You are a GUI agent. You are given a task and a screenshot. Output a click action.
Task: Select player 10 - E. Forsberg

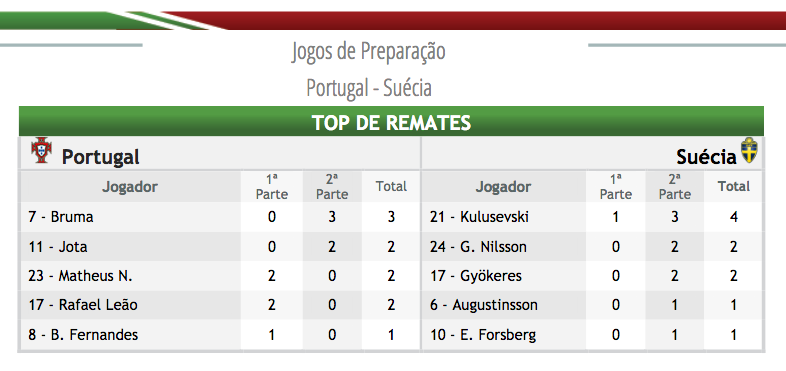pyautogui.click(x=483, y=334)
